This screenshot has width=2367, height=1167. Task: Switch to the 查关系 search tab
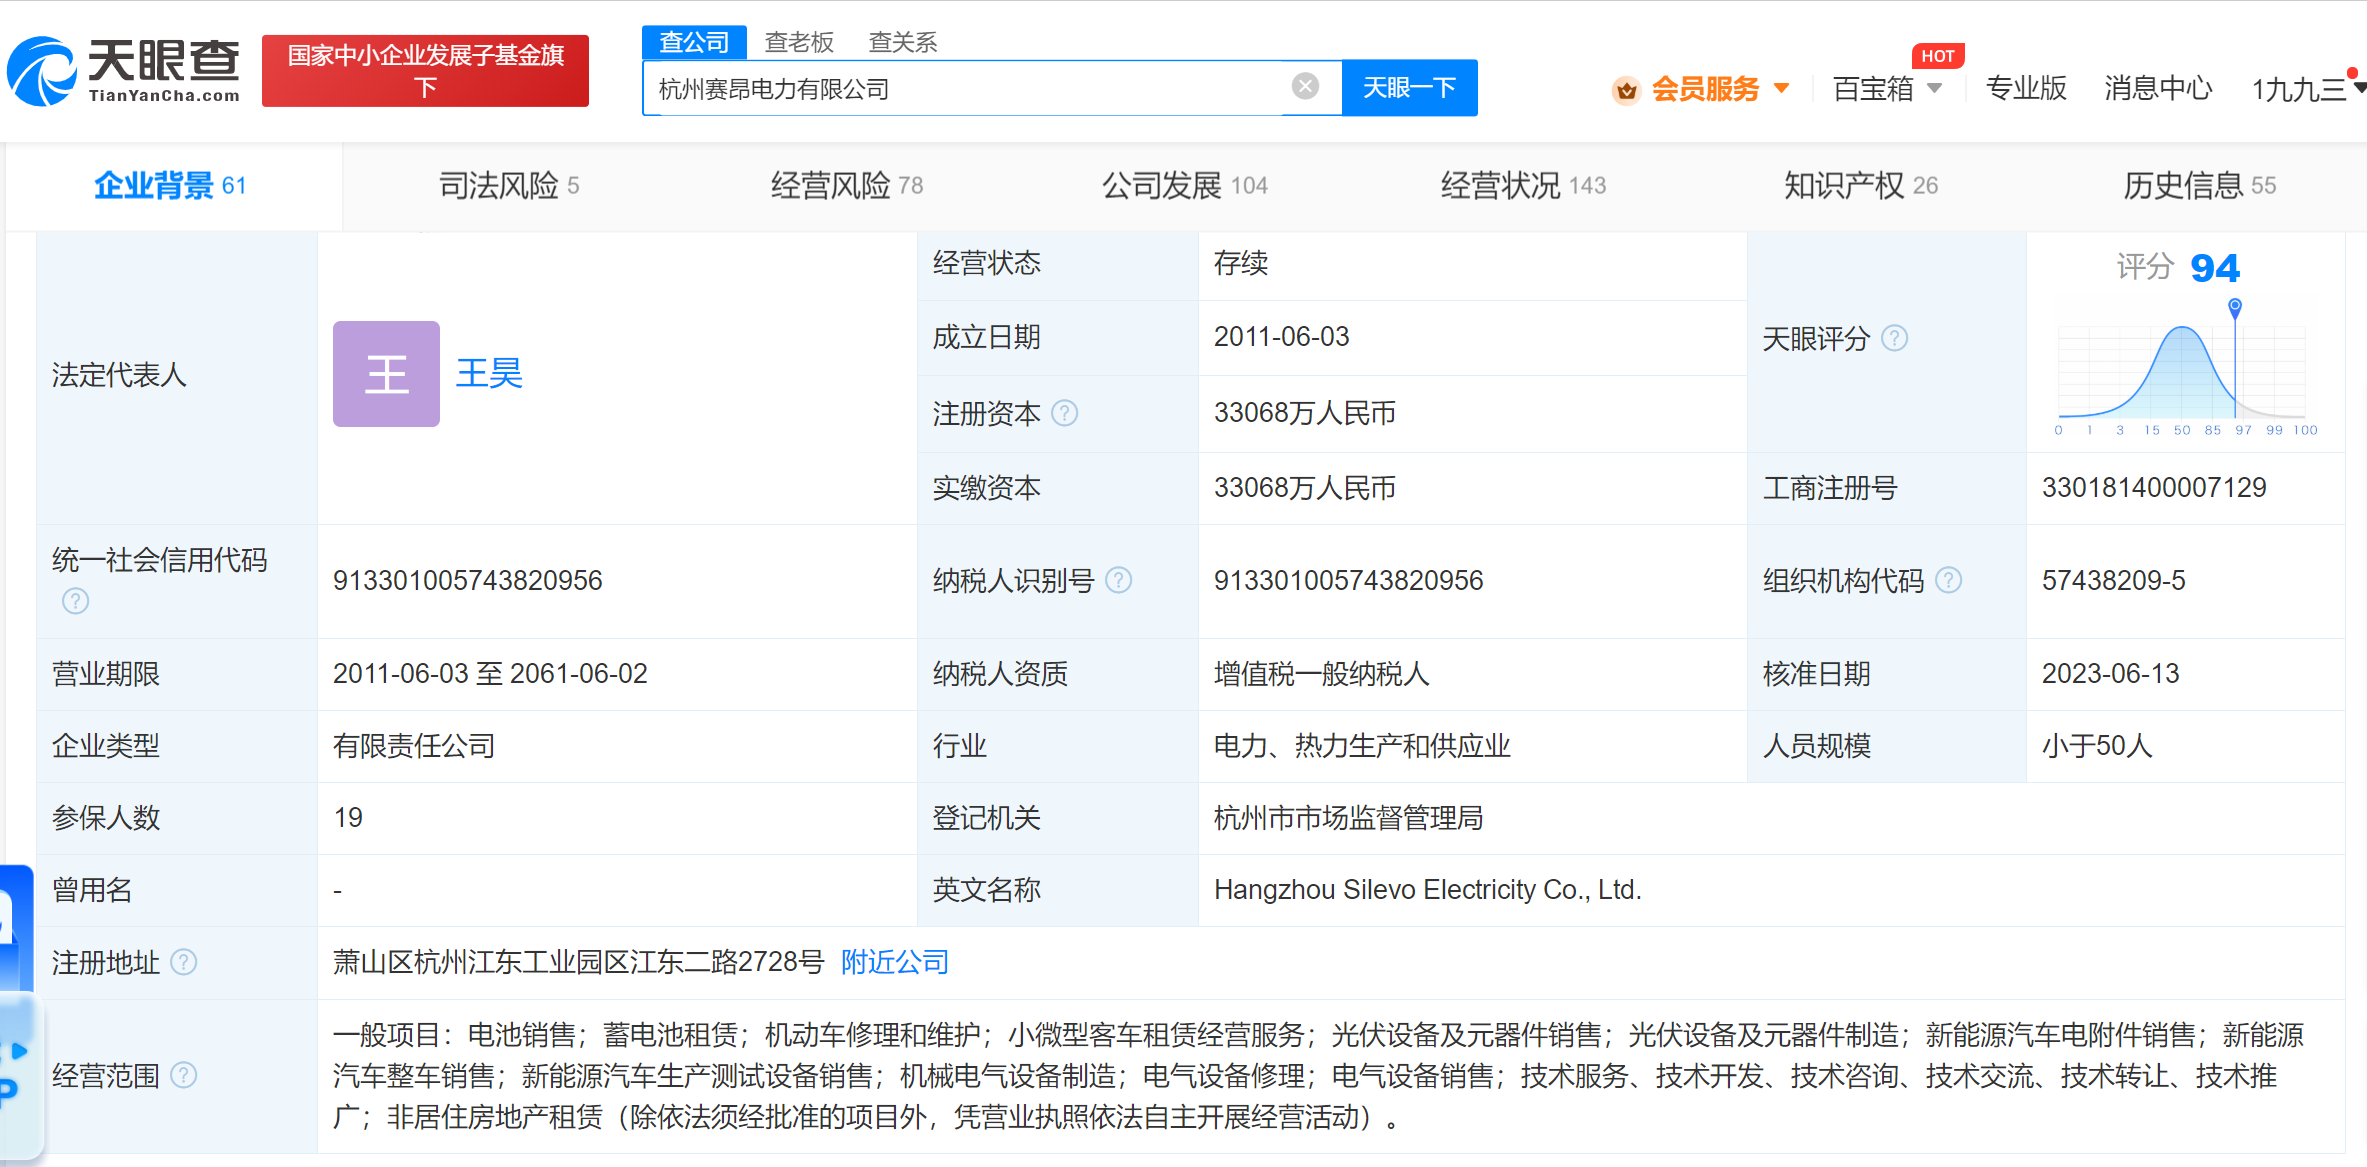(x=902, y=42)
